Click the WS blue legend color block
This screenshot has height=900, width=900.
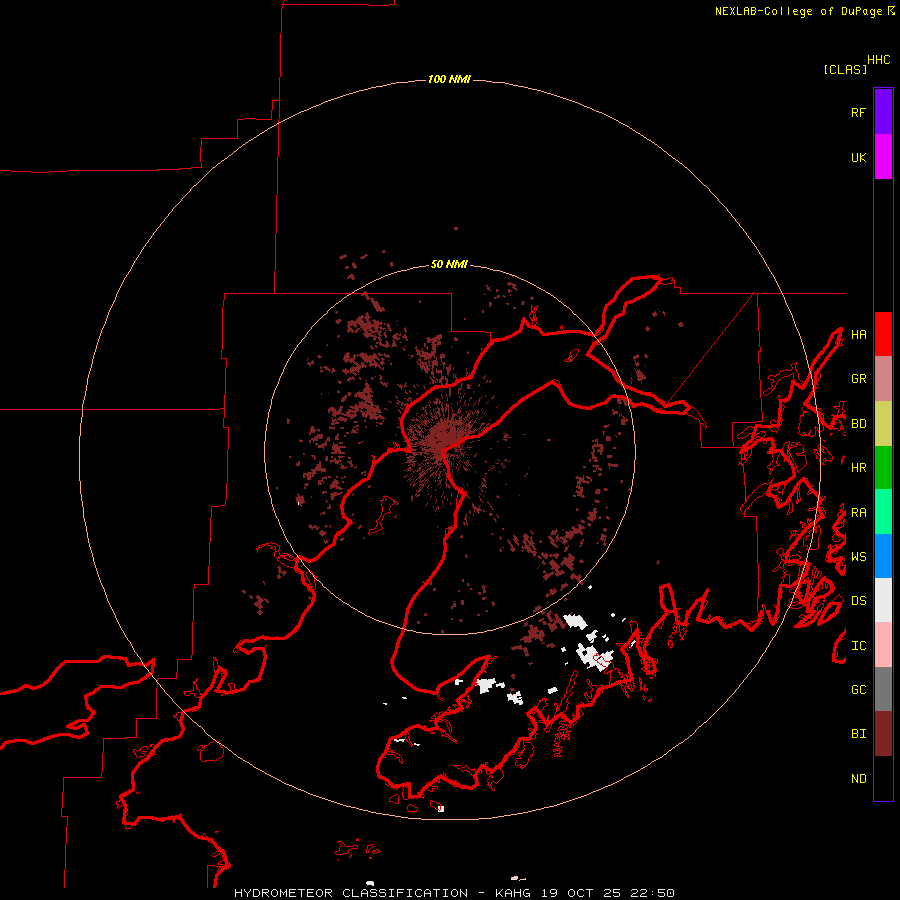point(883,556)
